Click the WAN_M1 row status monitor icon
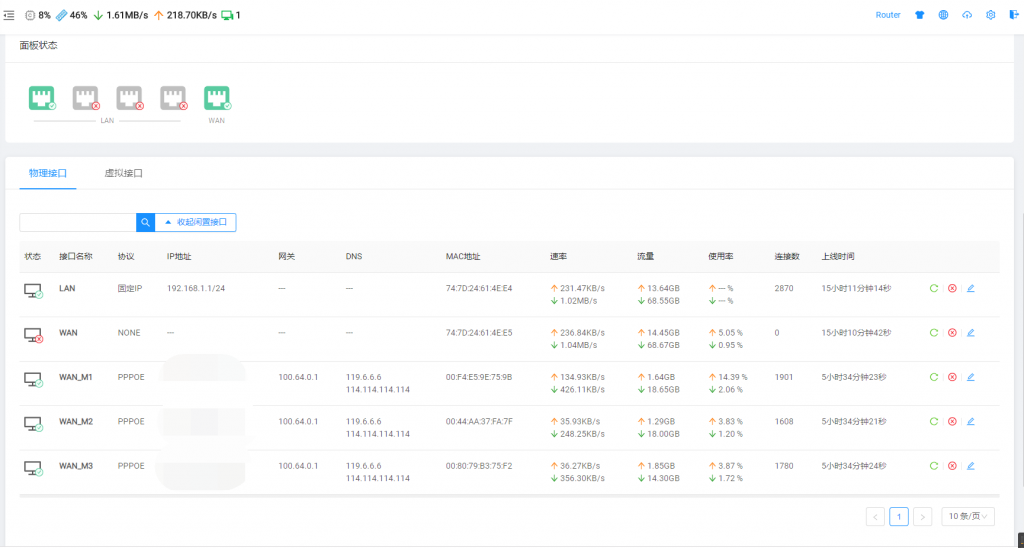Viewport: 1024px width, 548px height. (33, 380)
